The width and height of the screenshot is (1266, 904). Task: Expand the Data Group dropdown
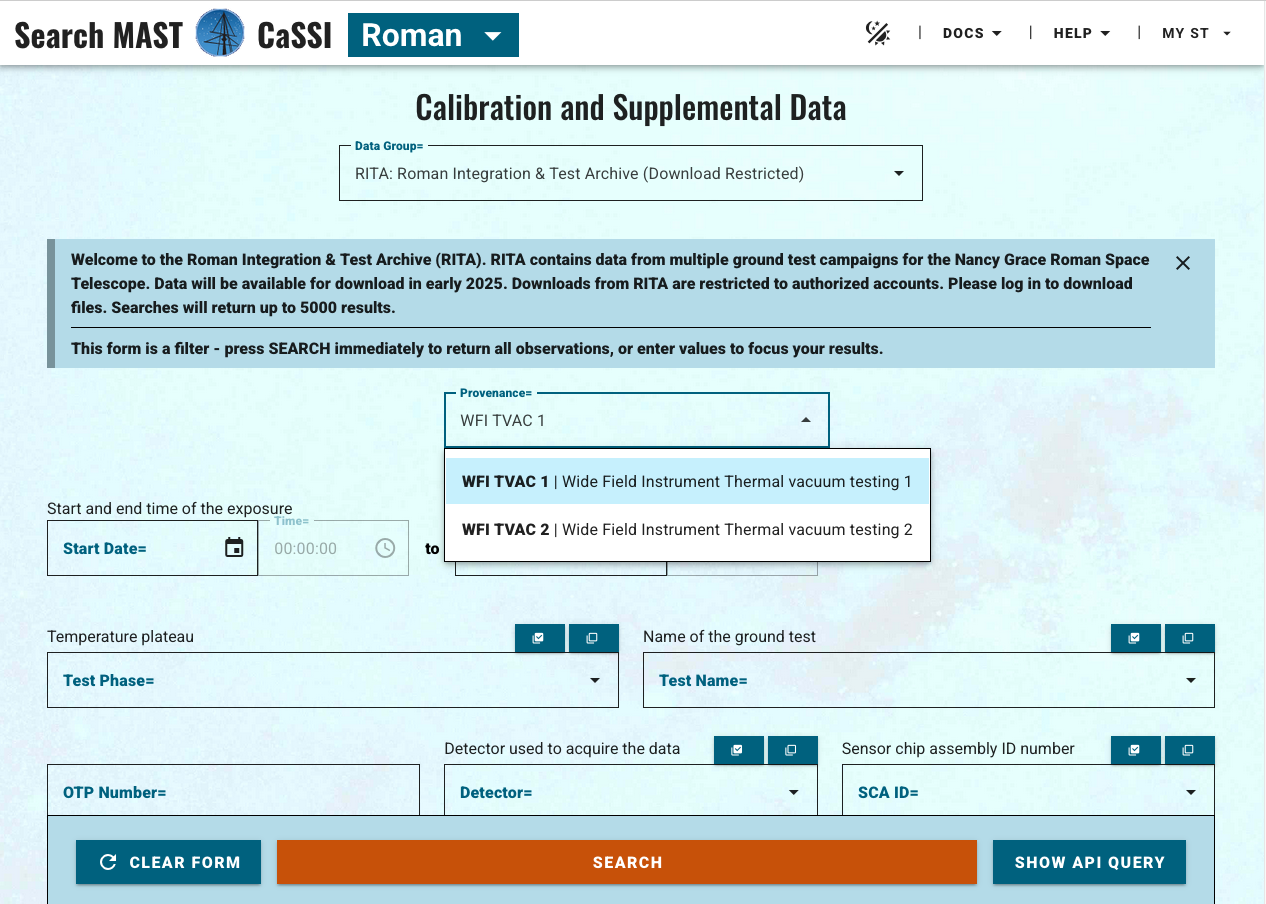630,174
